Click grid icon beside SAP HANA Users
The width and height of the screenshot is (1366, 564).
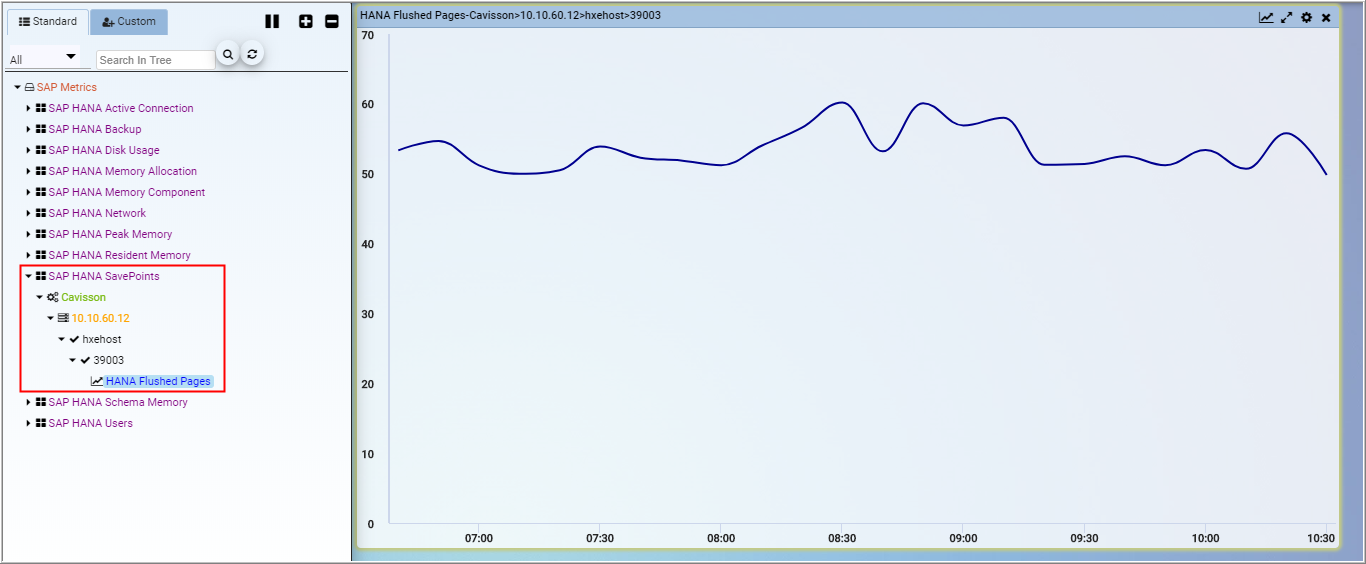[41, 423]
